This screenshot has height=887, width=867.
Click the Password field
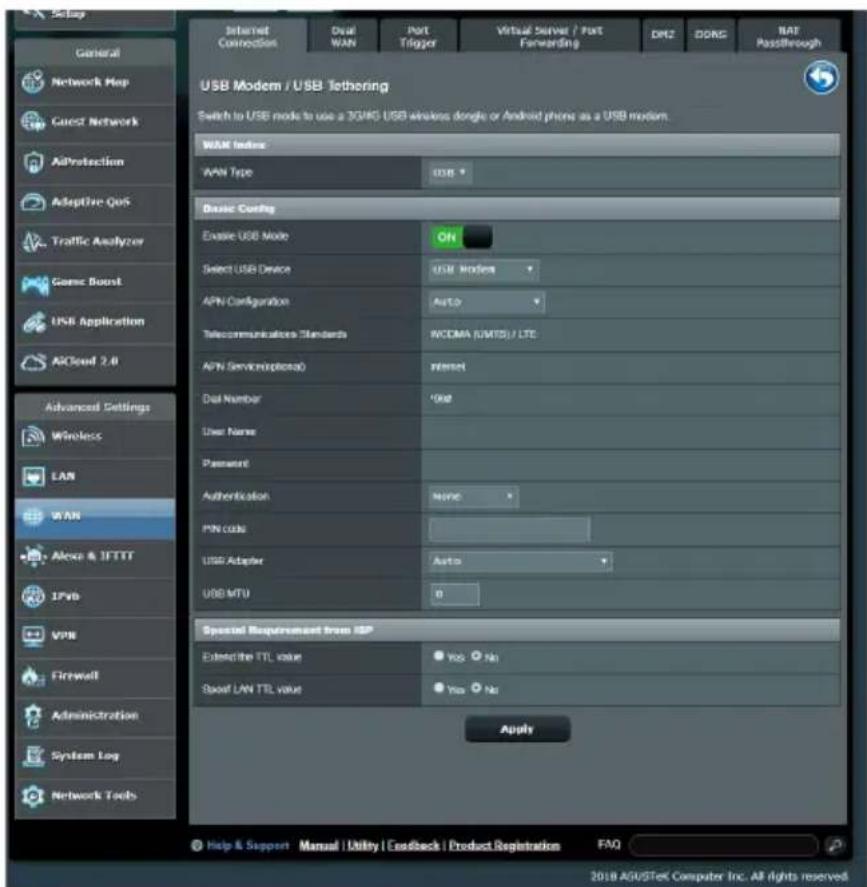tap(630, 464)
